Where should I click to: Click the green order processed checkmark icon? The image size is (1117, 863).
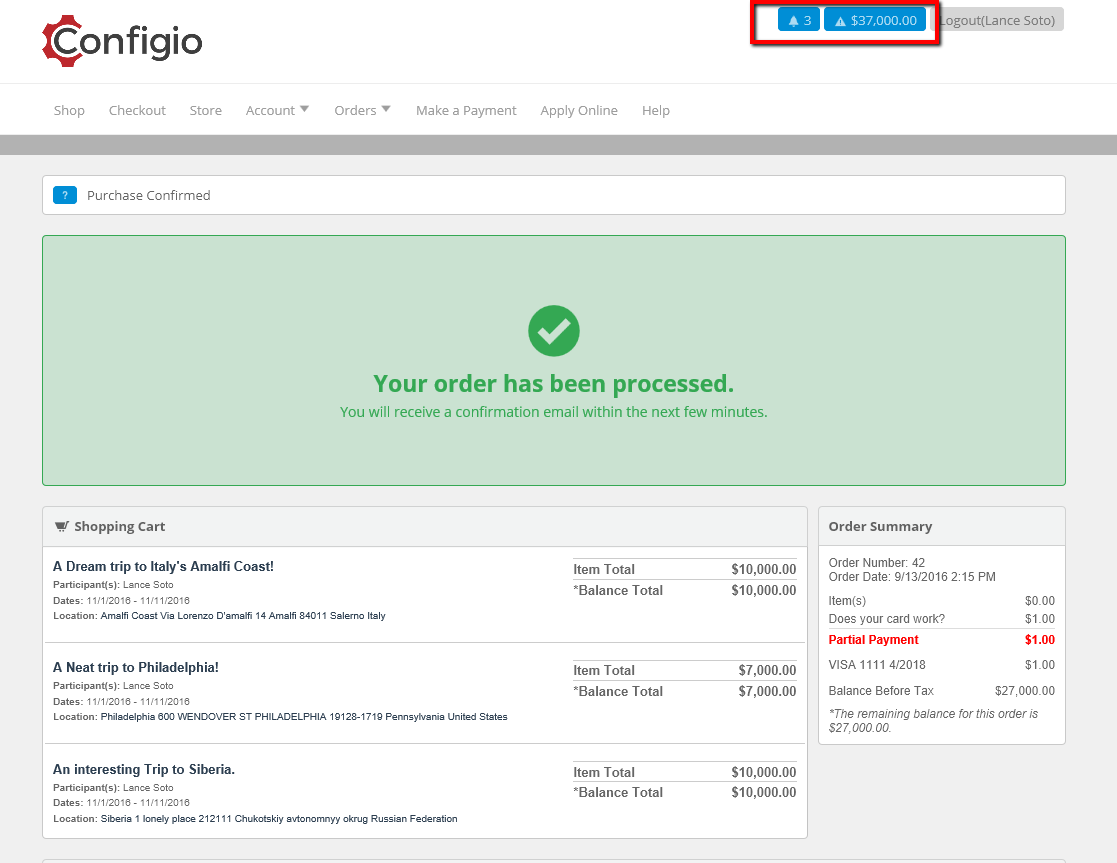[554, 331]
